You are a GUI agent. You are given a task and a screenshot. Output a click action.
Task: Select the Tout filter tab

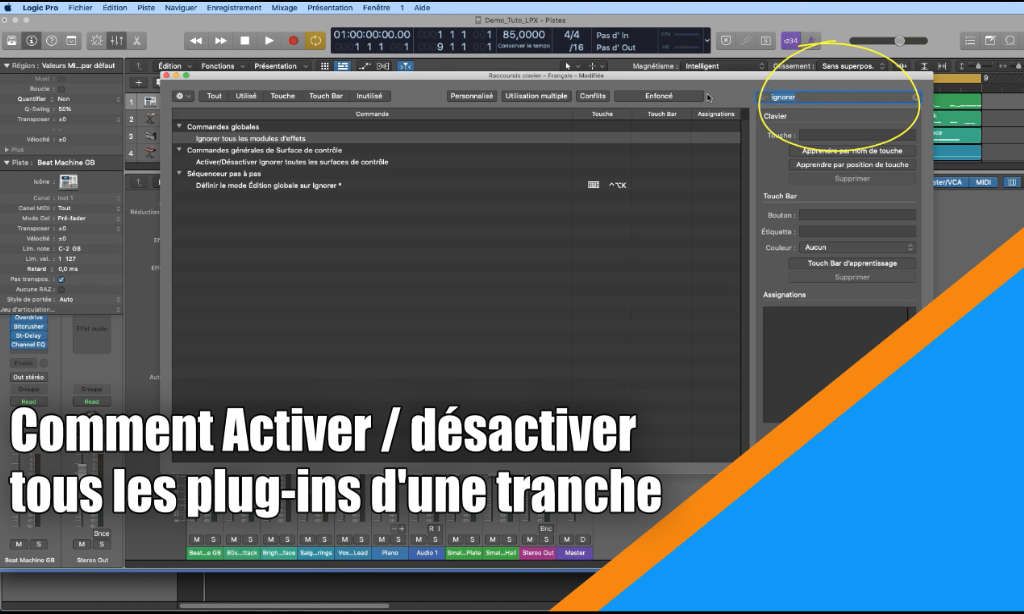coord(214,96)
